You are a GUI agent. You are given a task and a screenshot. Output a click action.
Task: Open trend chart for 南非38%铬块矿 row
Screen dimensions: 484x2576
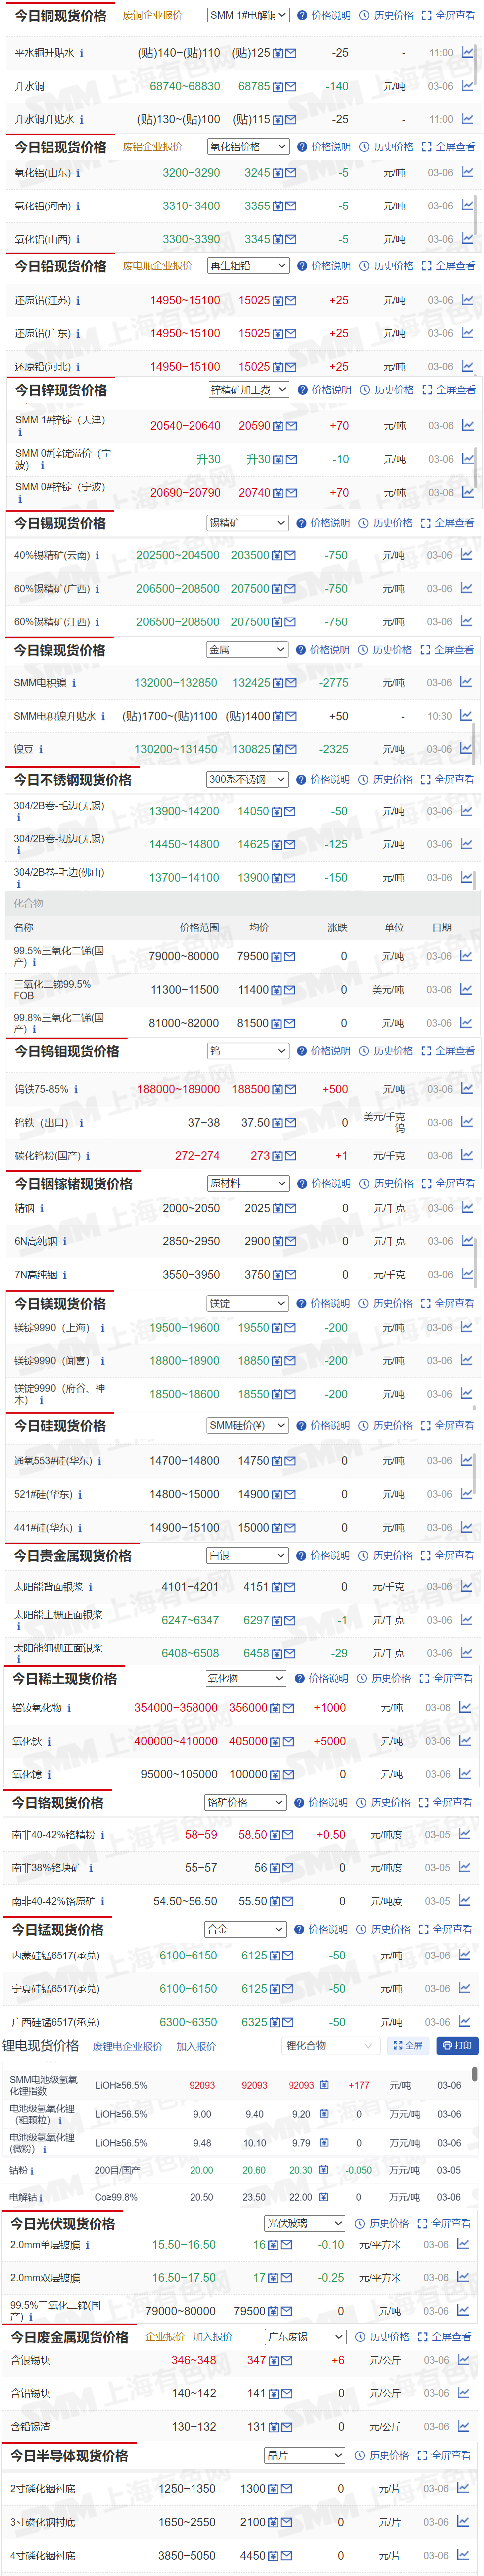tap(464, 1868)
